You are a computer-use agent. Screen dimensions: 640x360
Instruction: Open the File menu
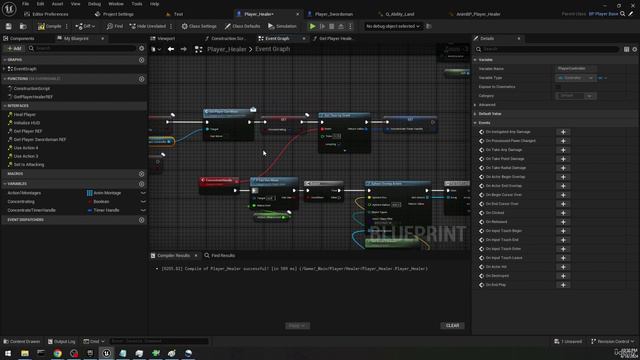tap(25, 4)
